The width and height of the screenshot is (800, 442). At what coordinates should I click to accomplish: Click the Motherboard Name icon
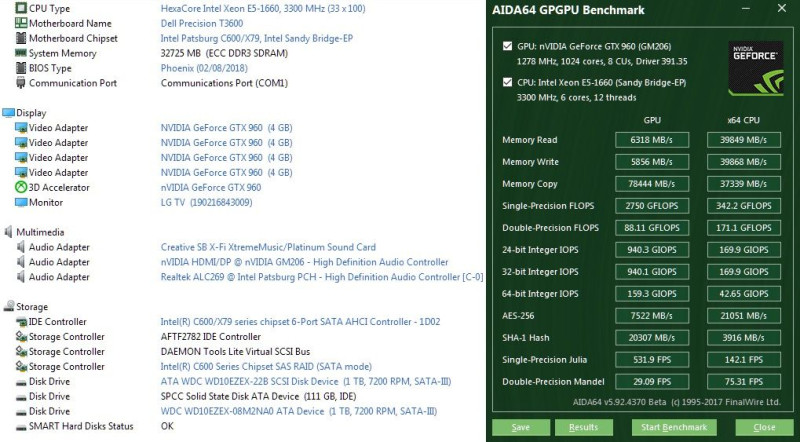21,23
